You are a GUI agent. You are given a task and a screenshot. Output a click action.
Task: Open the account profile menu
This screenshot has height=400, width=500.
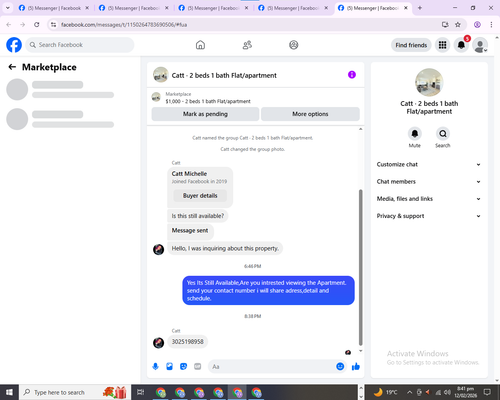[x=480, y=45]
